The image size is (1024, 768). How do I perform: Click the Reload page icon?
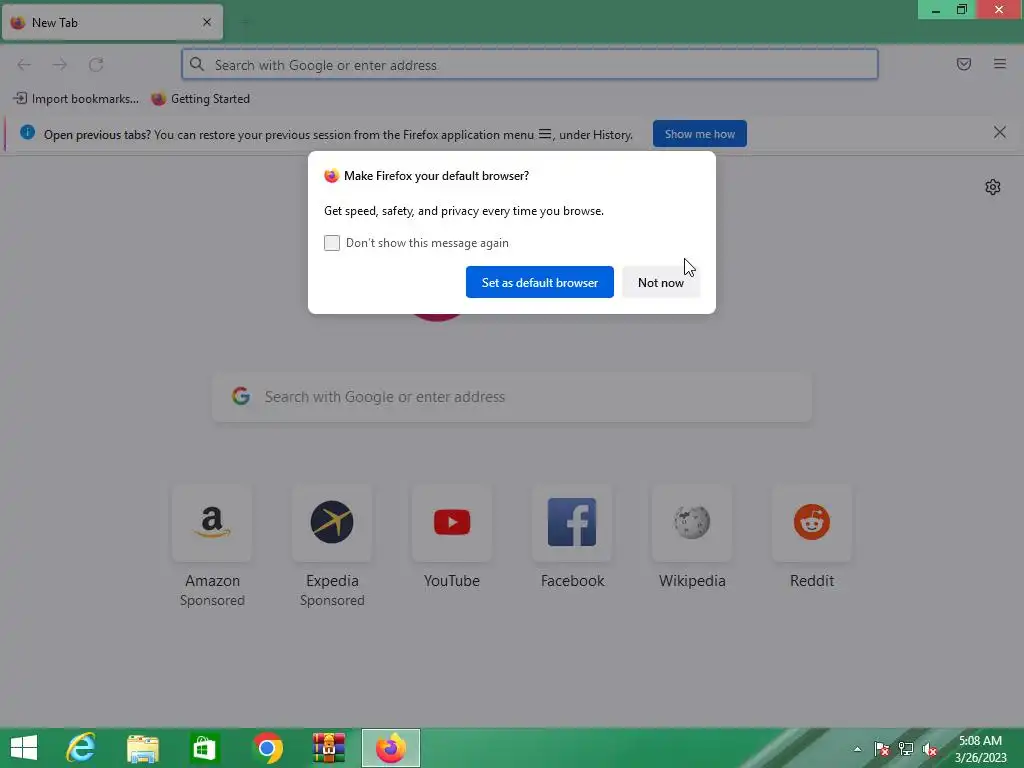point(96,65)
